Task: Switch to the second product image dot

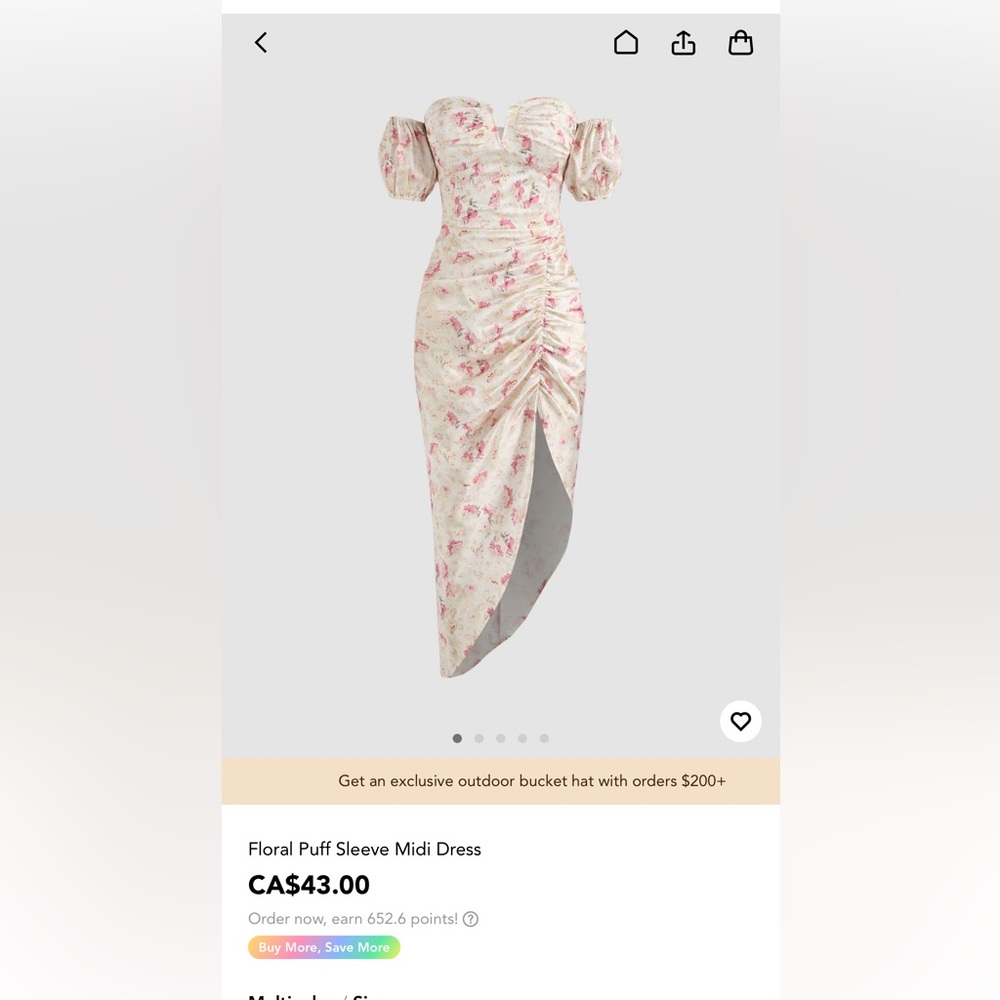Action: pos(479,738)
